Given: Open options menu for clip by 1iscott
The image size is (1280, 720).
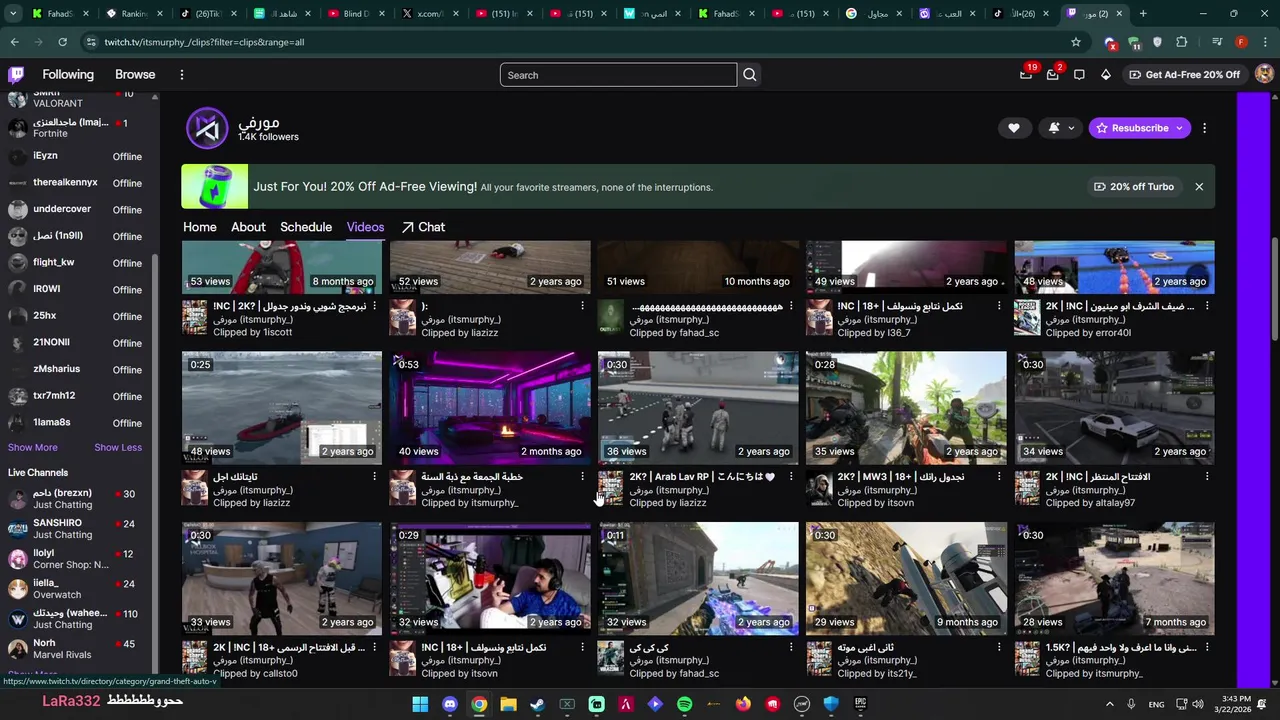Looking at the screenshot, I should click(374, 306).
